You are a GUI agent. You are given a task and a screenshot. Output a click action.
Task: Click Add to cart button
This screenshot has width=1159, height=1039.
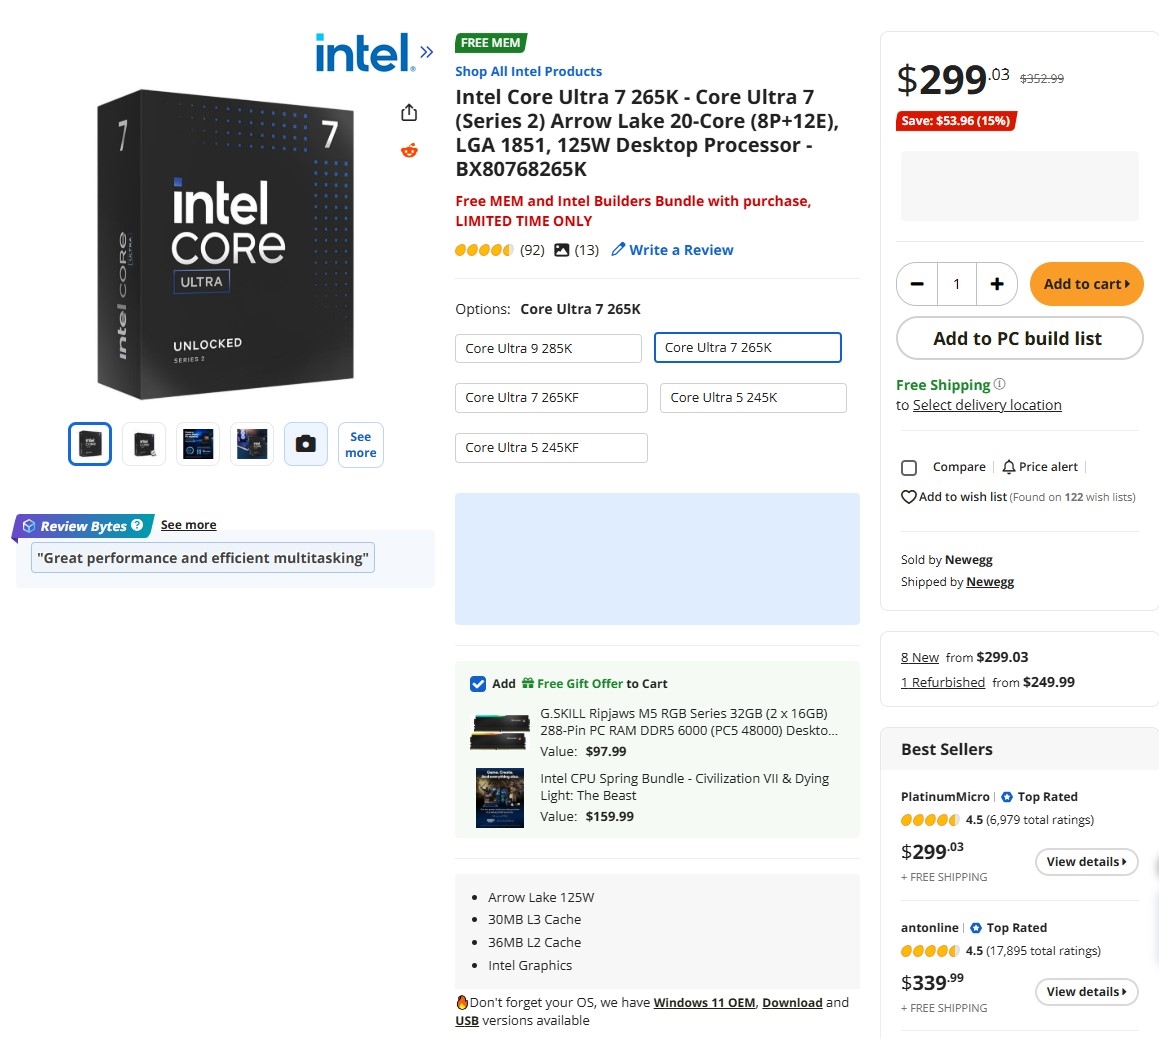point(1086,284)
